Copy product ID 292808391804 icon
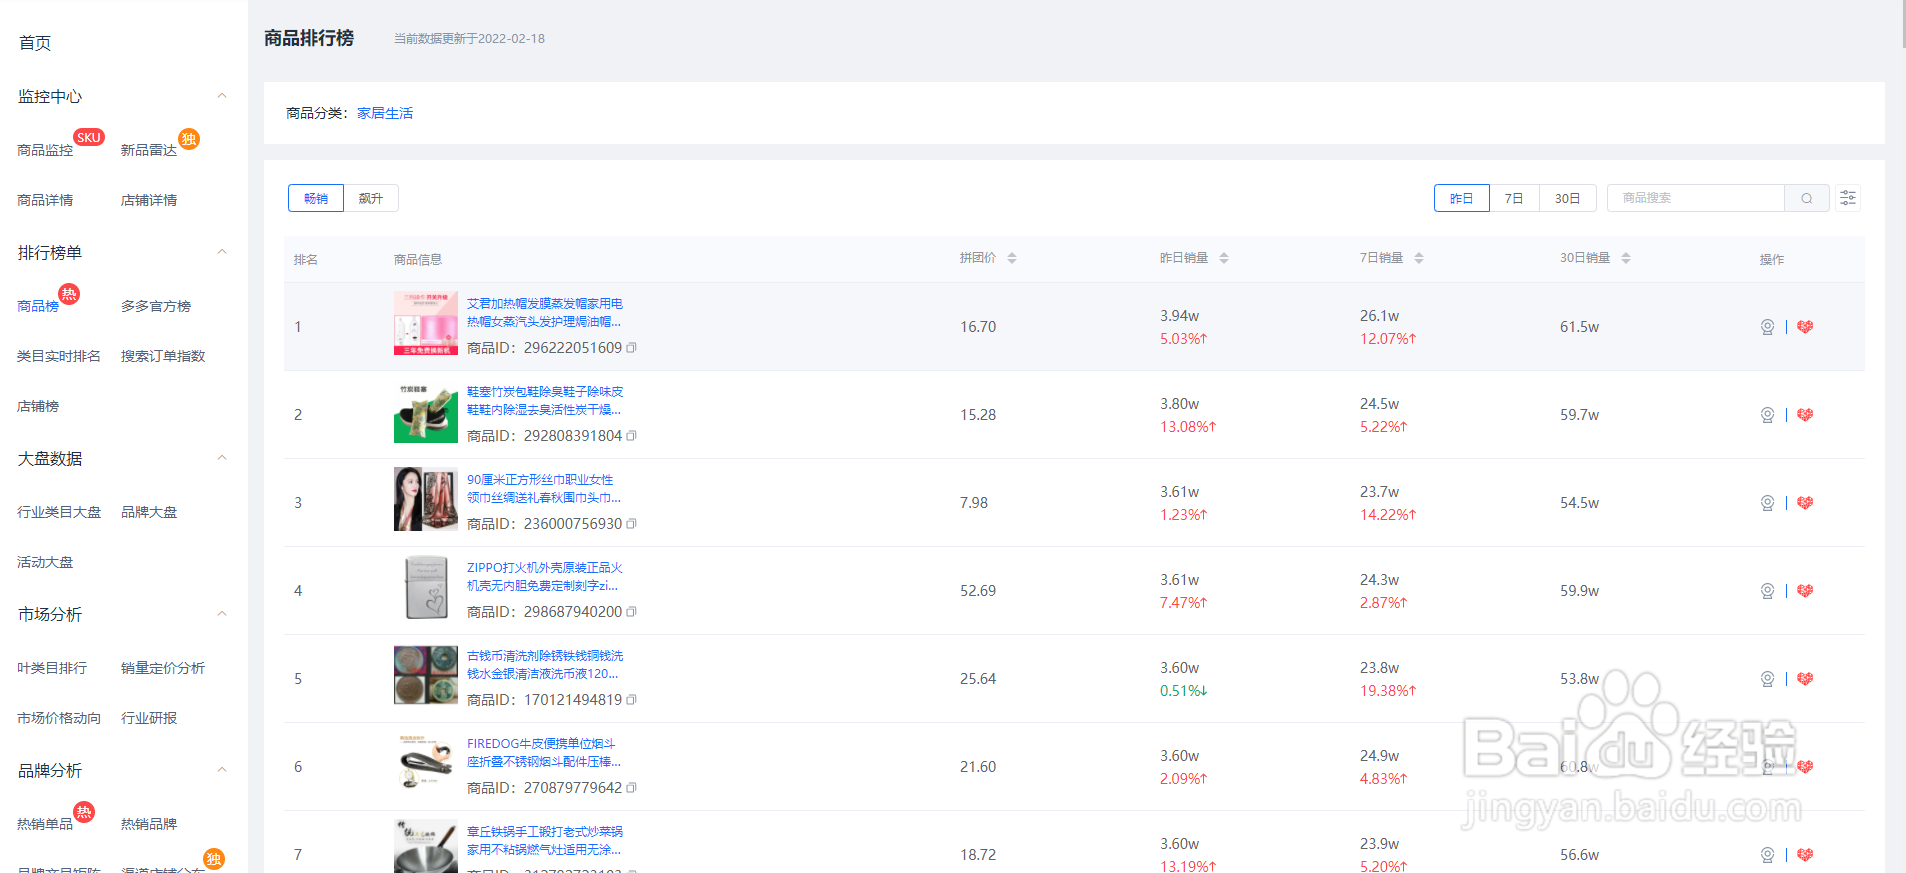 tap(631, 436)
